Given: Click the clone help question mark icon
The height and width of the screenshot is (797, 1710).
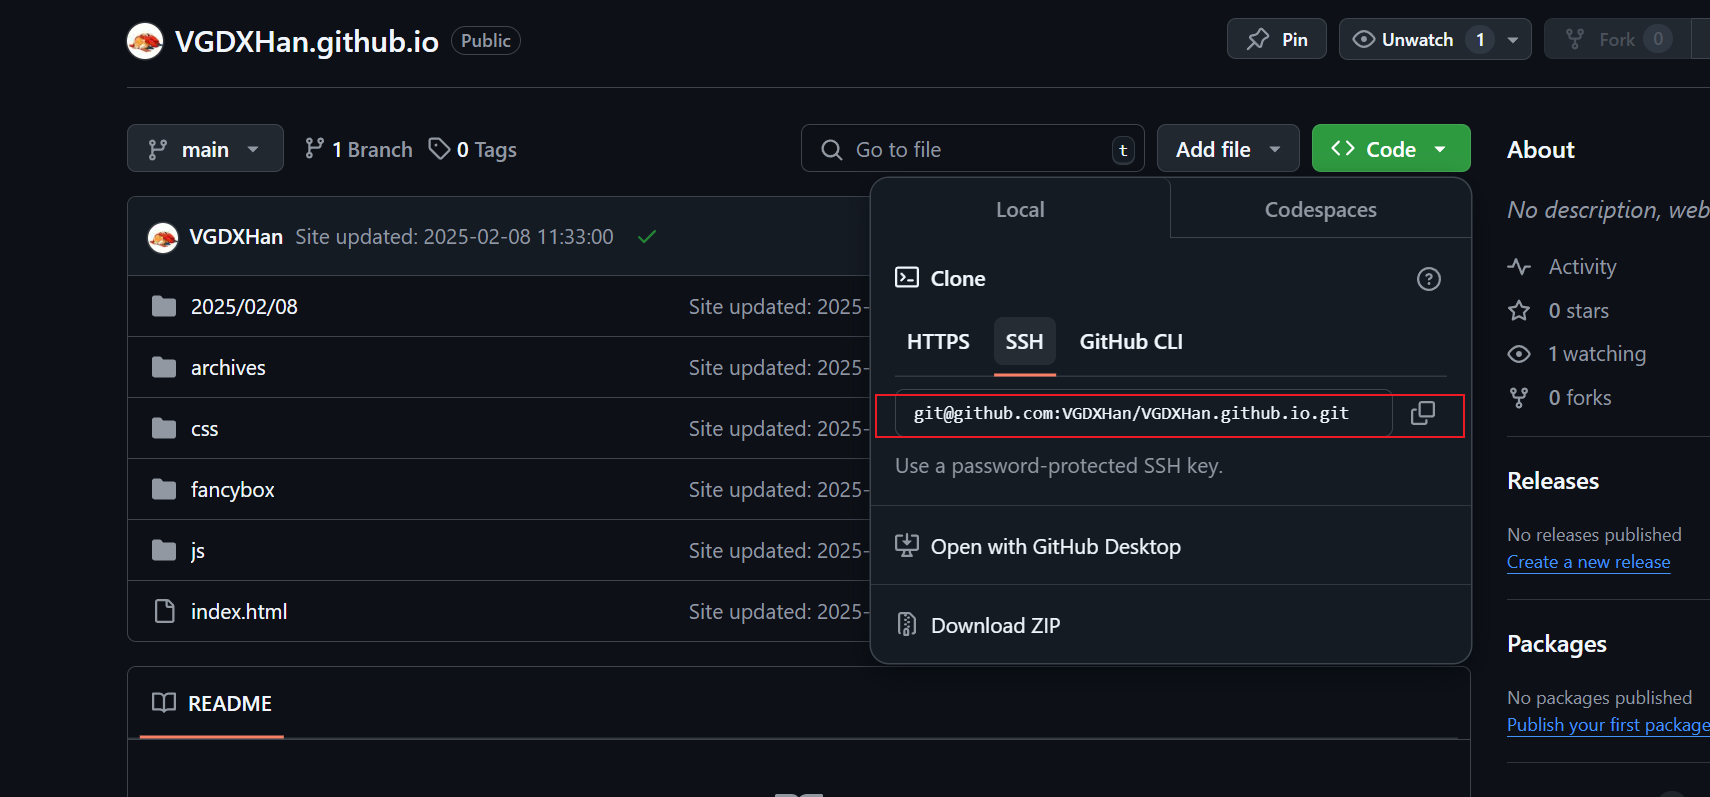Looking at the screenshot, I should [1429, 279].
